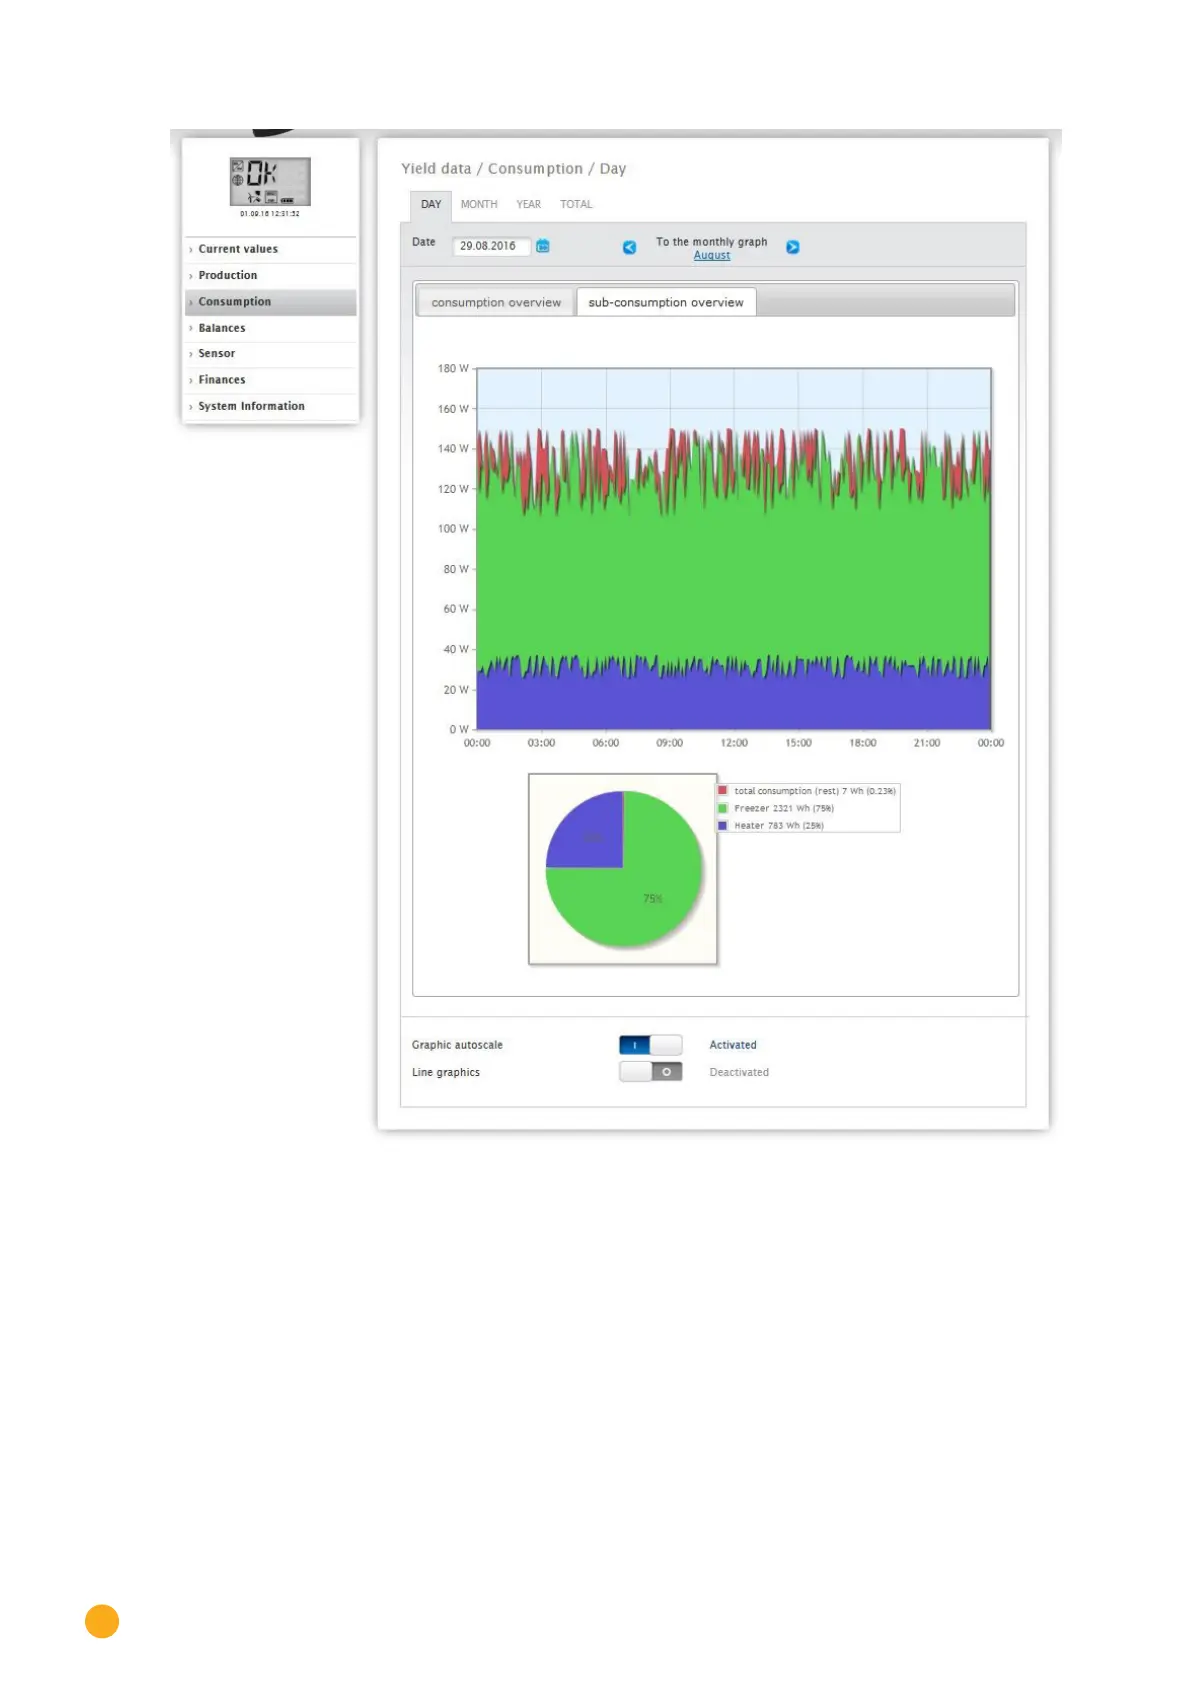This screenshot has width=1191, height=1684.
Task: Expand the Production menu section
Action: click(228, 275)
